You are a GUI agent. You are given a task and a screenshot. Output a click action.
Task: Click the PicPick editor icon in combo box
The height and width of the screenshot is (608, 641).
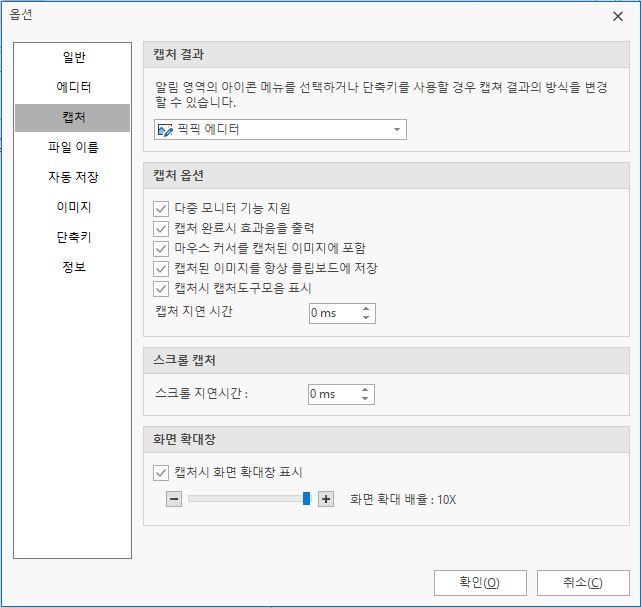coord(165,130)
